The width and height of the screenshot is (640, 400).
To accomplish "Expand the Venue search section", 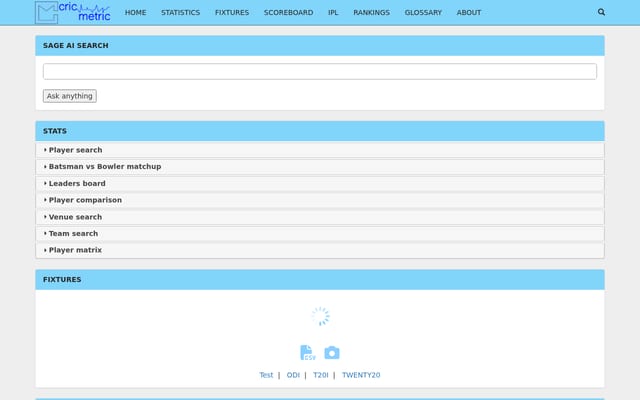I will tap(320, 217).
